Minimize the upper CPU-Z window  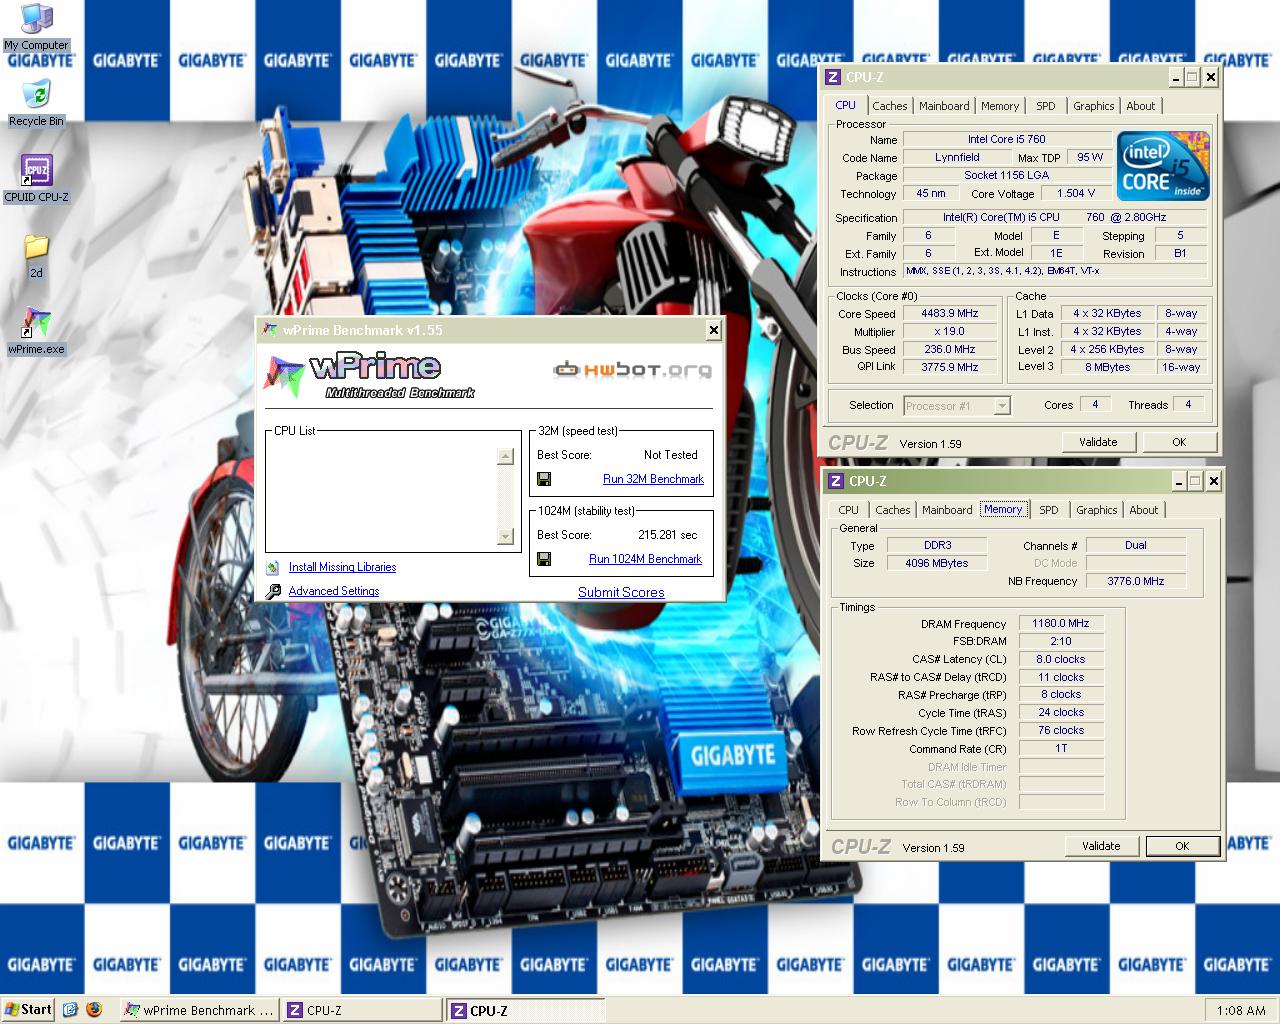1174,77
